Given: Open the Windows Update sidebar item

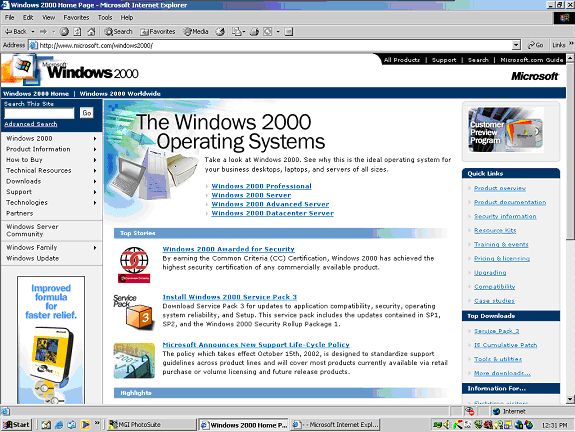Looking at the screenshot, I should click(x=33, y=258).
